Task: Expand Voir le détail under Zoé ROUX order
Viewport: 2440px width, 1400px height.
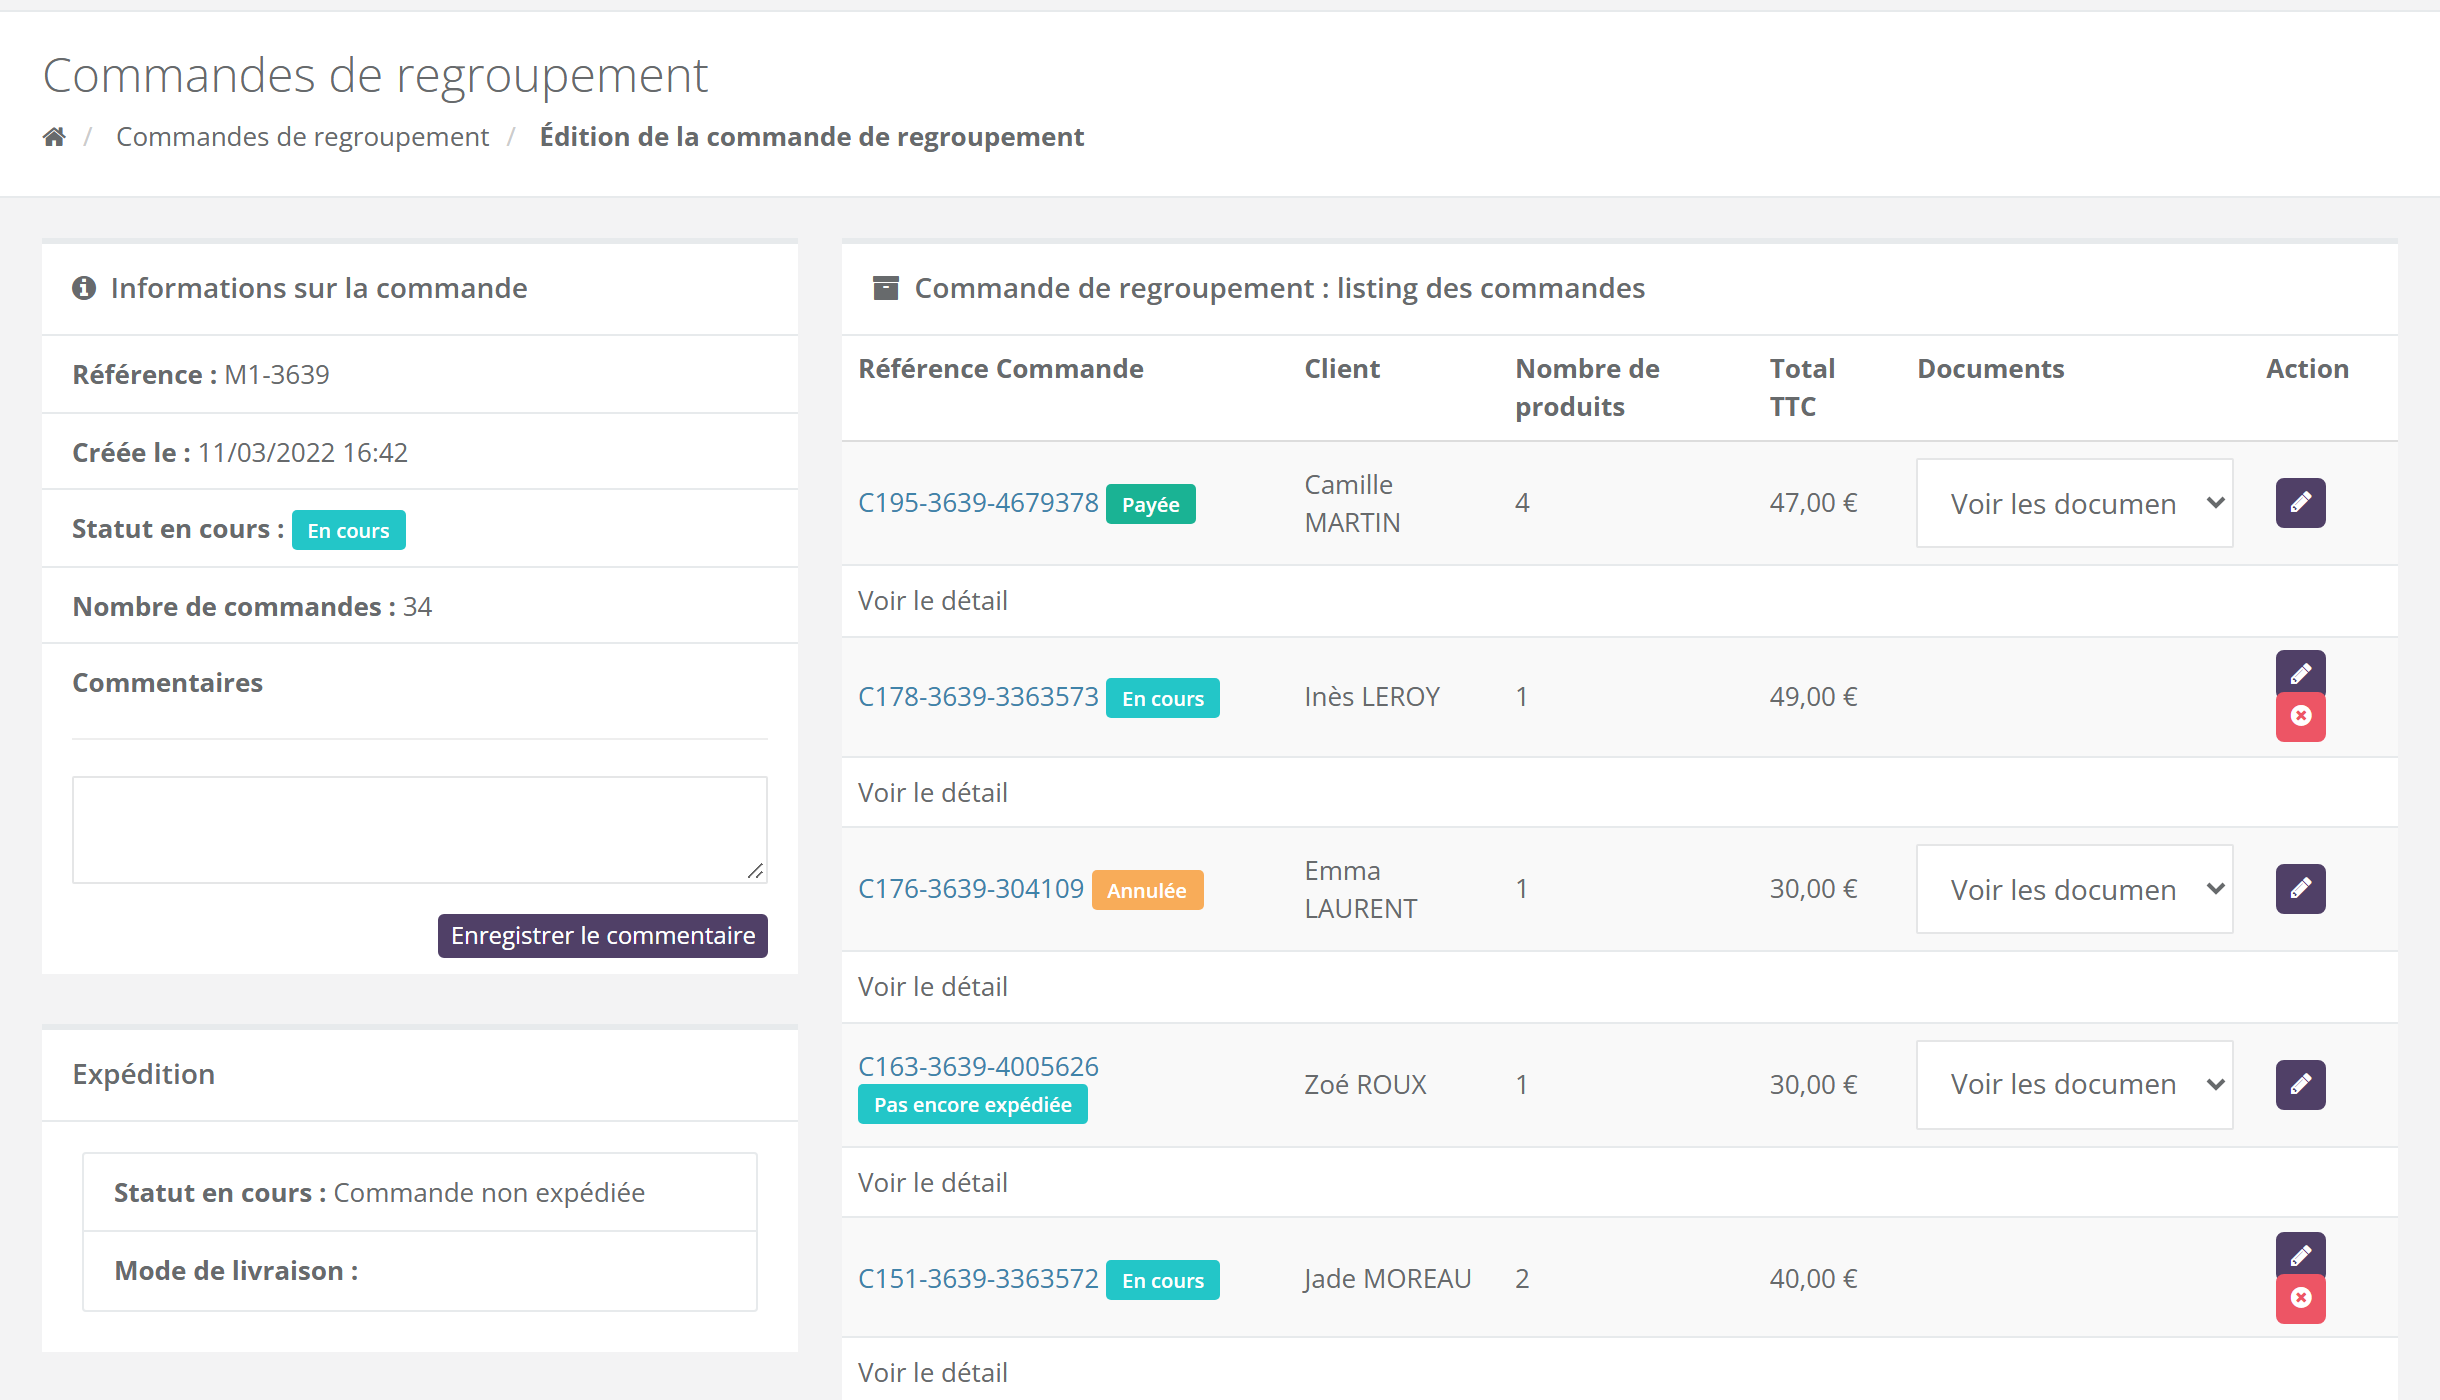Action: pos(933,1183)
